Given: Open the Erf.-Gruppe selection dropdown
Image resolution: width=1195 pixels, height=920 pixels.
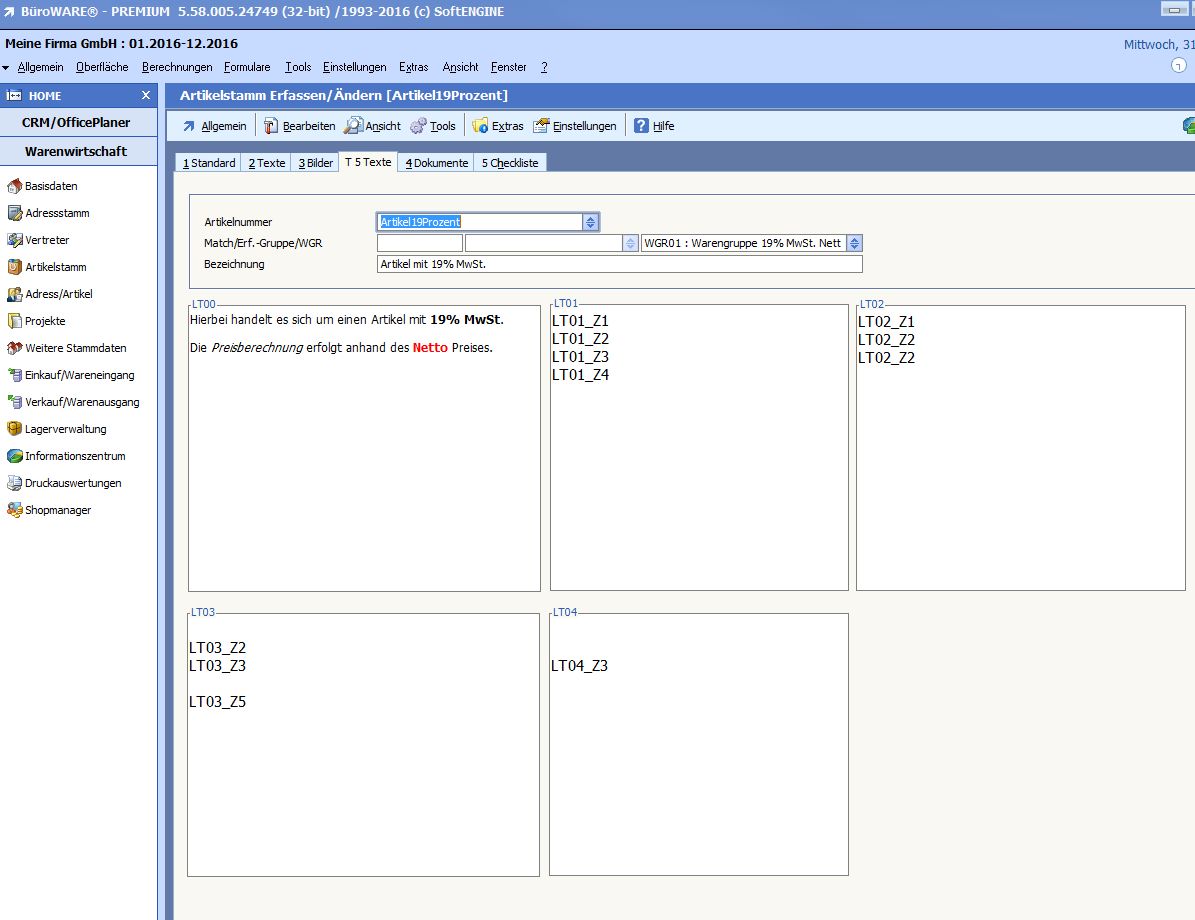Looking at the screenshot, I should (x=630, y=243).
